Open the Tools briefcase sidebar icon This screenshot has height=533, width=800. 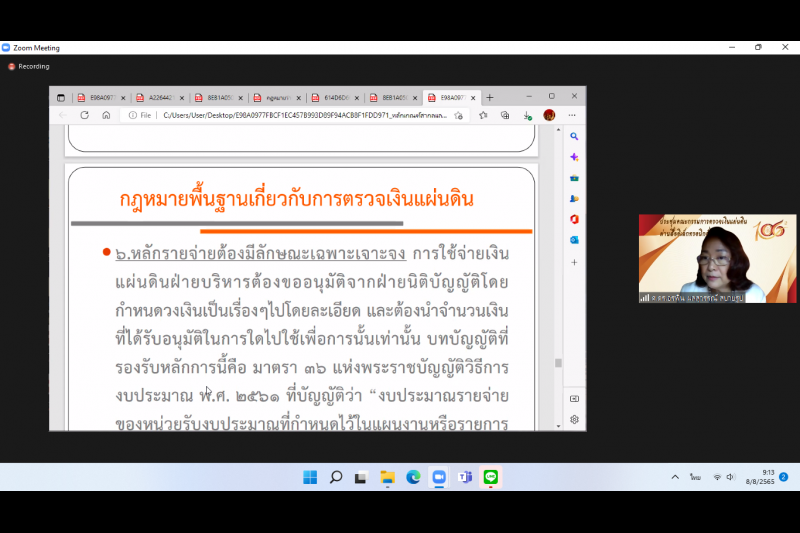(x=574, y=178)
